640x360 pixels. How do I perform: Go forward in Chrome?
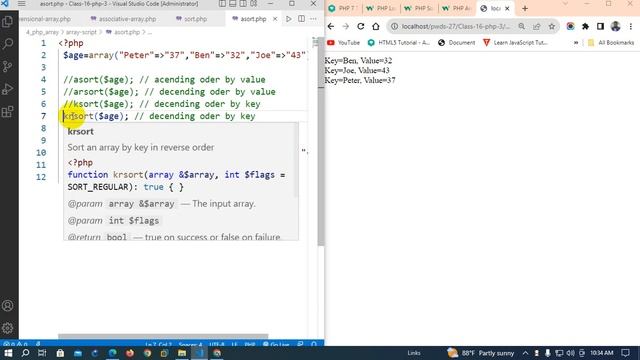pyautogui.click(x=346, y=26)
